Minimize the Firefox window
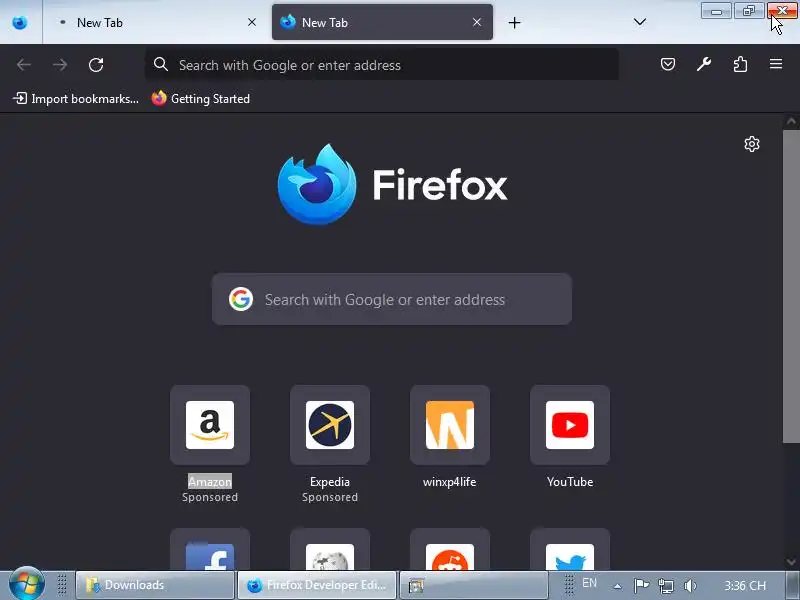This screenshot has height=600, width=800. (716, 11)
